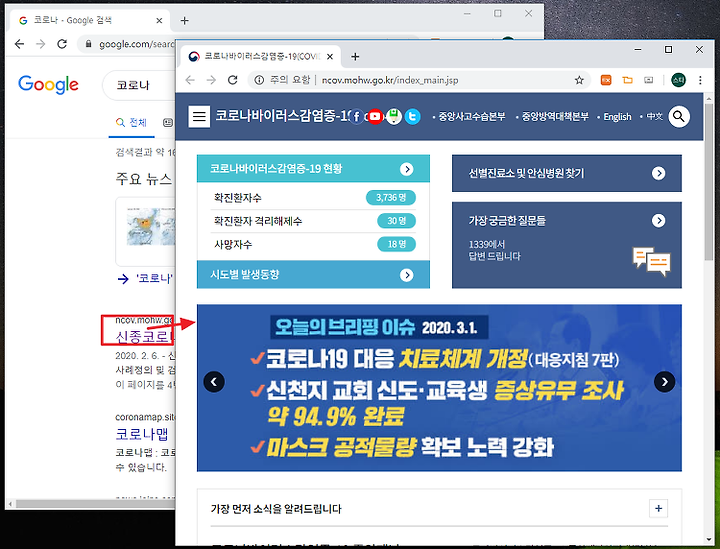720x549 pixels.
Task: Show the previous banner slide
Action: (x=214, y=381)
